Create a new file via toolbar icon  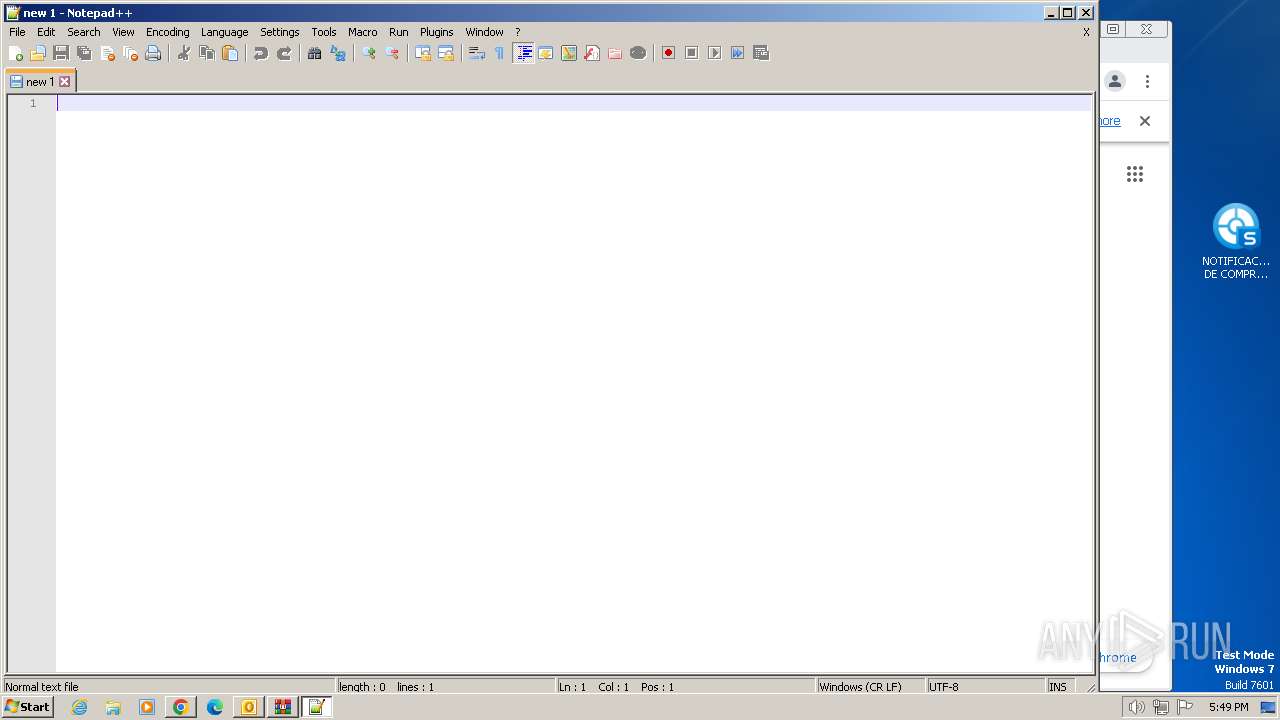(x=15, y=53)
